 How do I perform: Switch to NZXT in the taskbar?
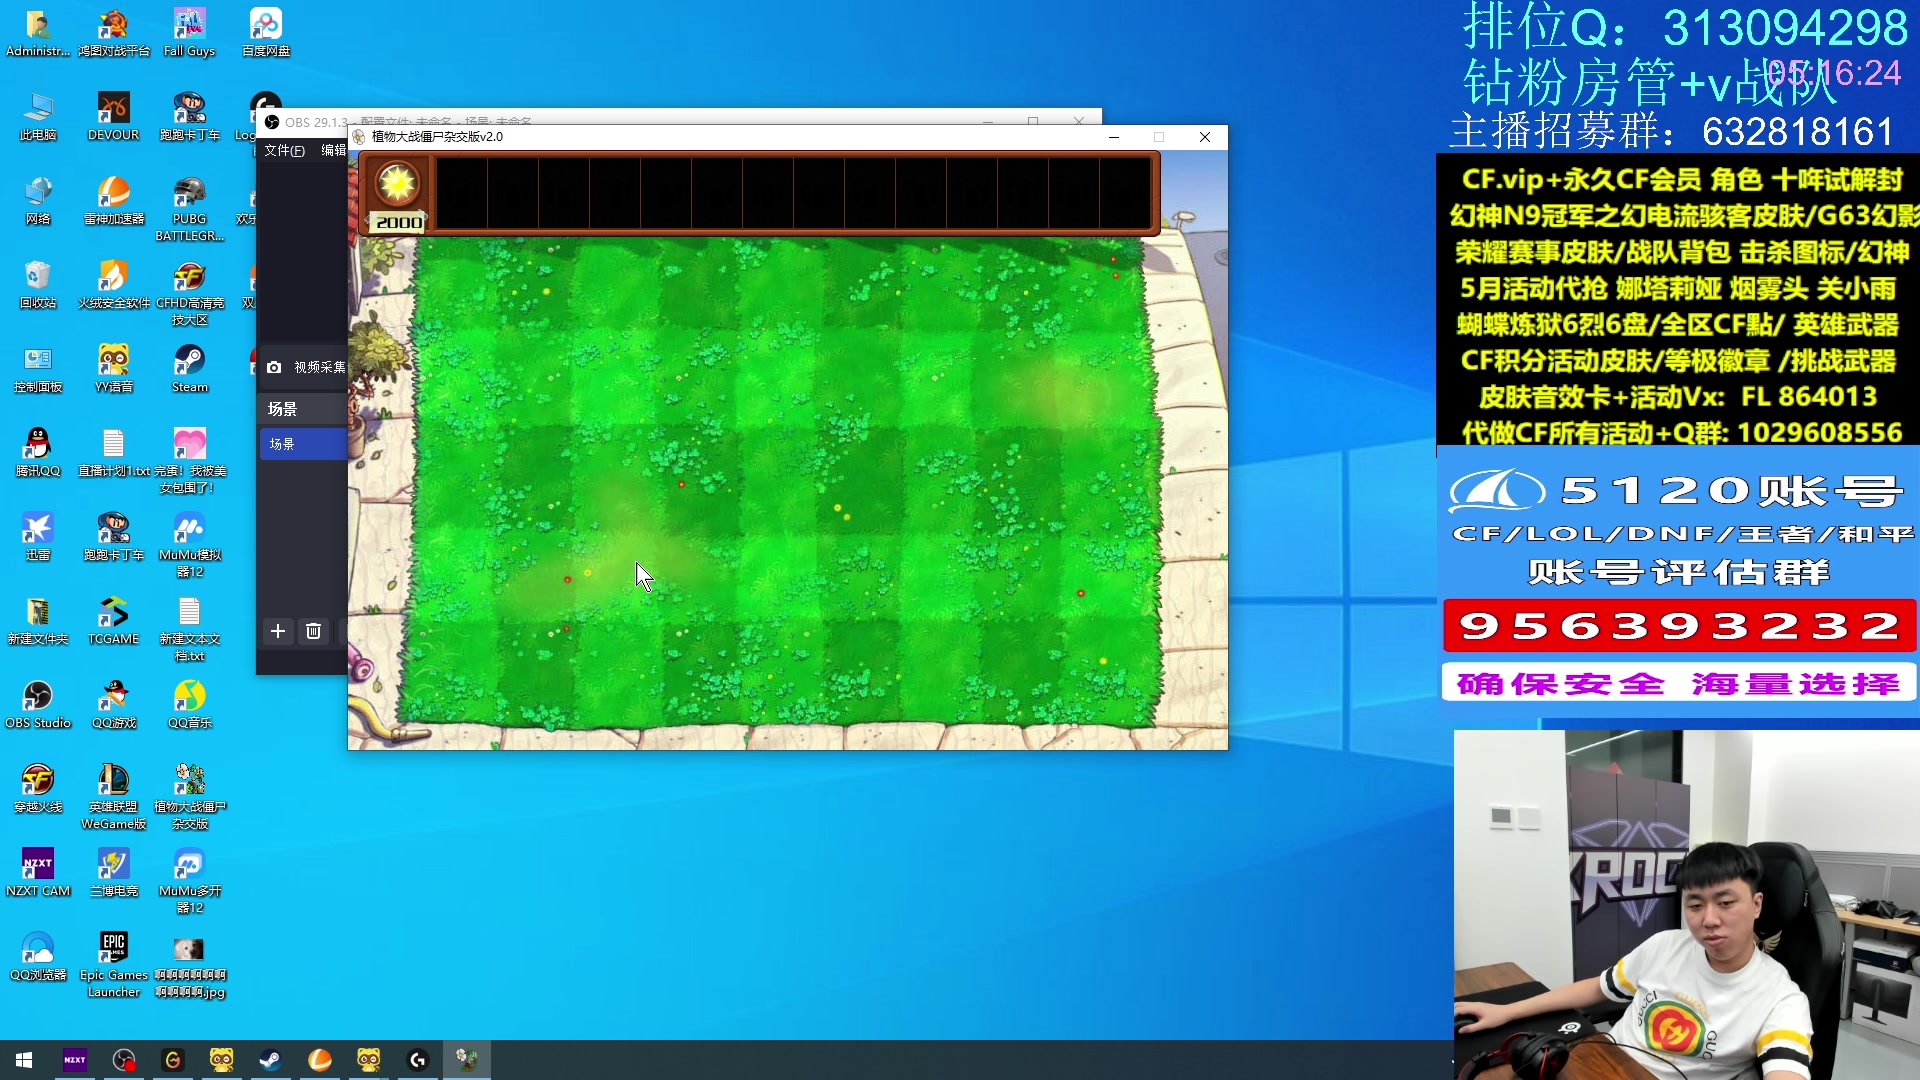tap(75, 1060)
